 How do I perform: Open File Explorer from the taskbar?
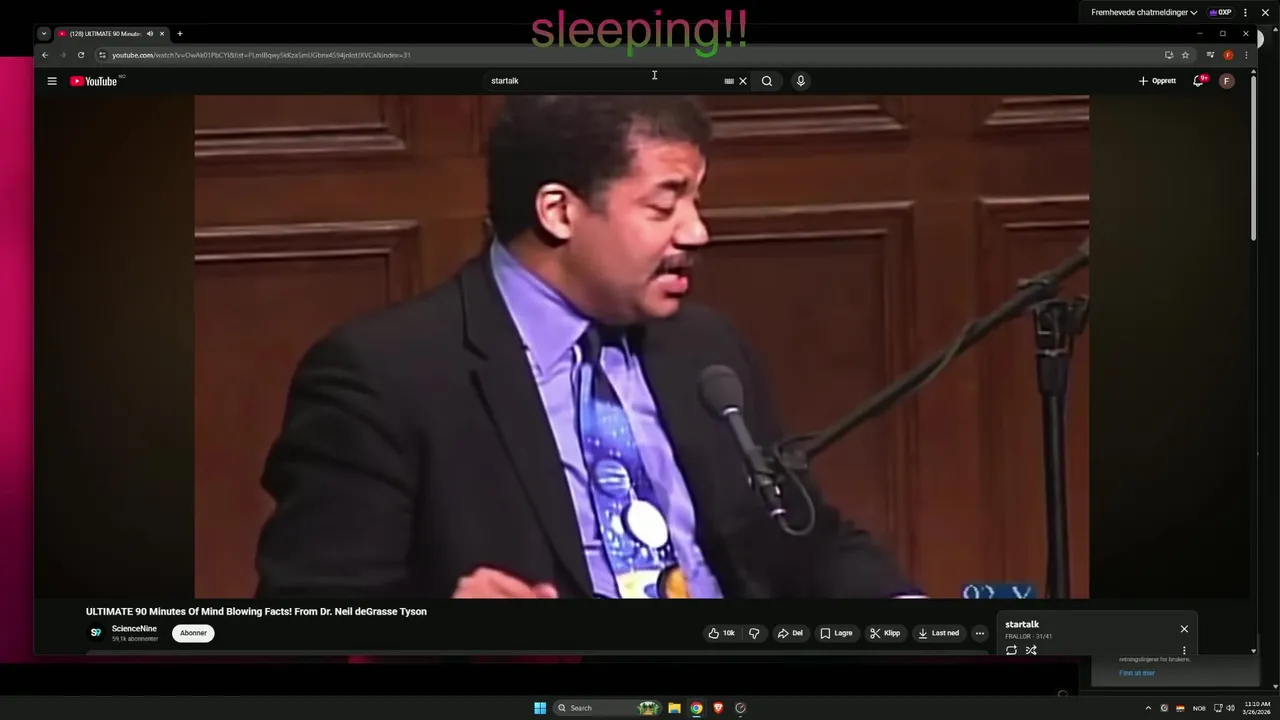coord(675,708)
